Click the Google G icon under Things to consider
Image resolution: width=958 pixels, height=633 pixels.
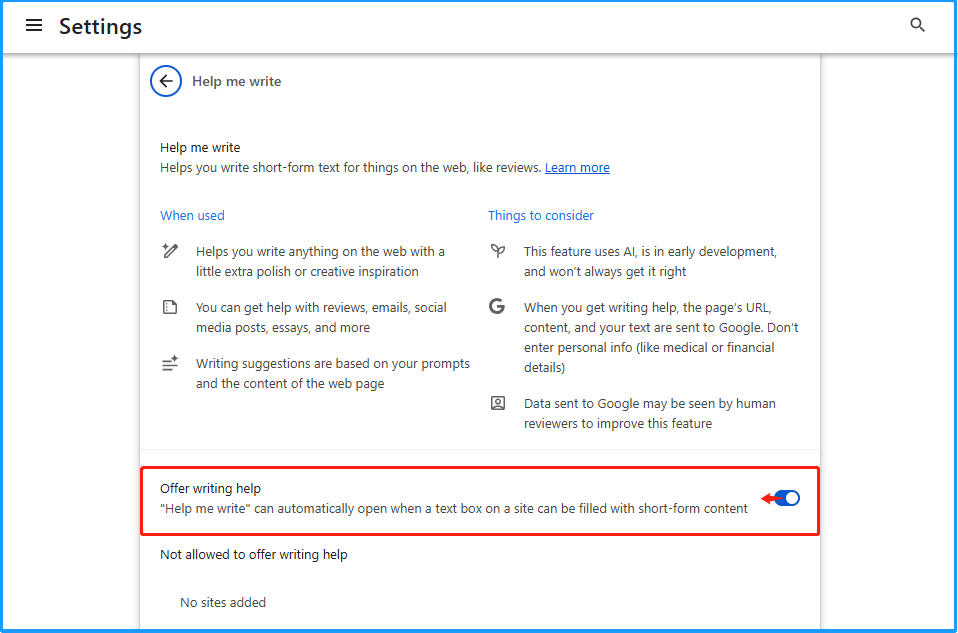pyautogui.click(x=498, y=308)
